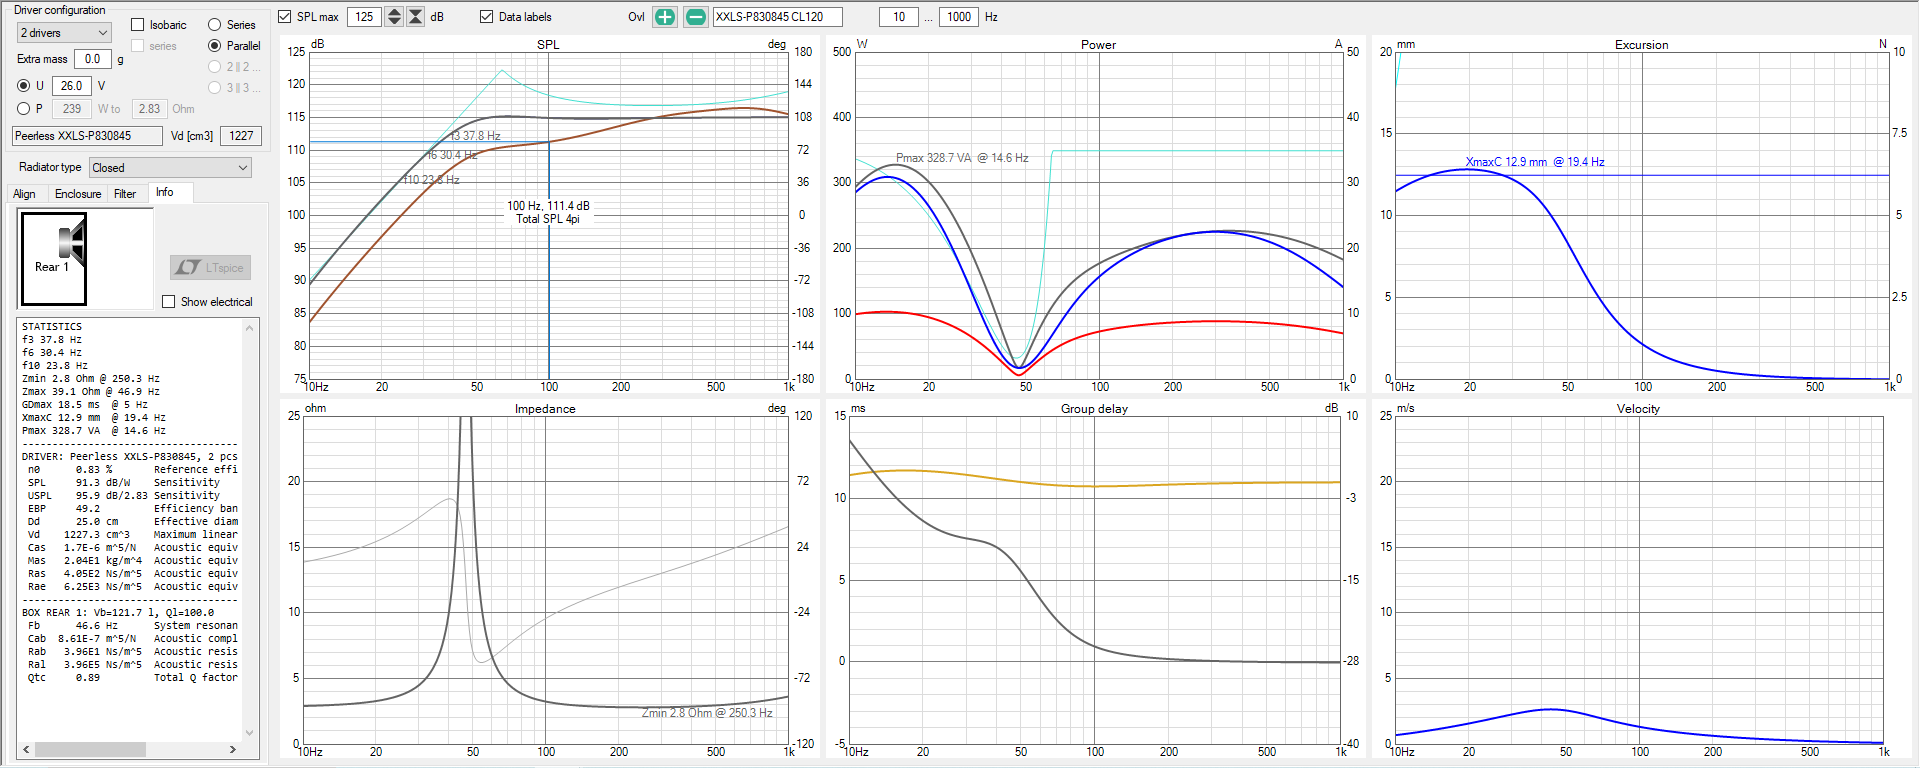Click the Peerless XXLS-P830845 driver name field
Image resolution: width=1920 pixels, height=768 pixels.
tap(87, 136)
